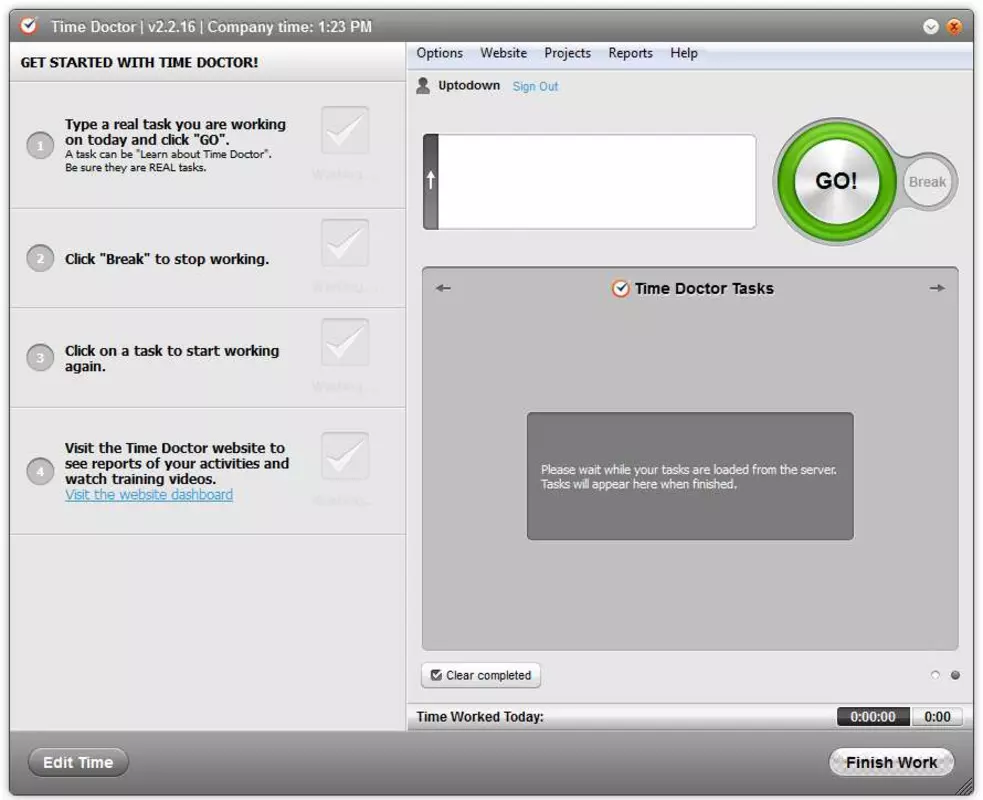Go to previous task list with left arrow
This screenshot has height=800, width=983.
click(443, 288)
